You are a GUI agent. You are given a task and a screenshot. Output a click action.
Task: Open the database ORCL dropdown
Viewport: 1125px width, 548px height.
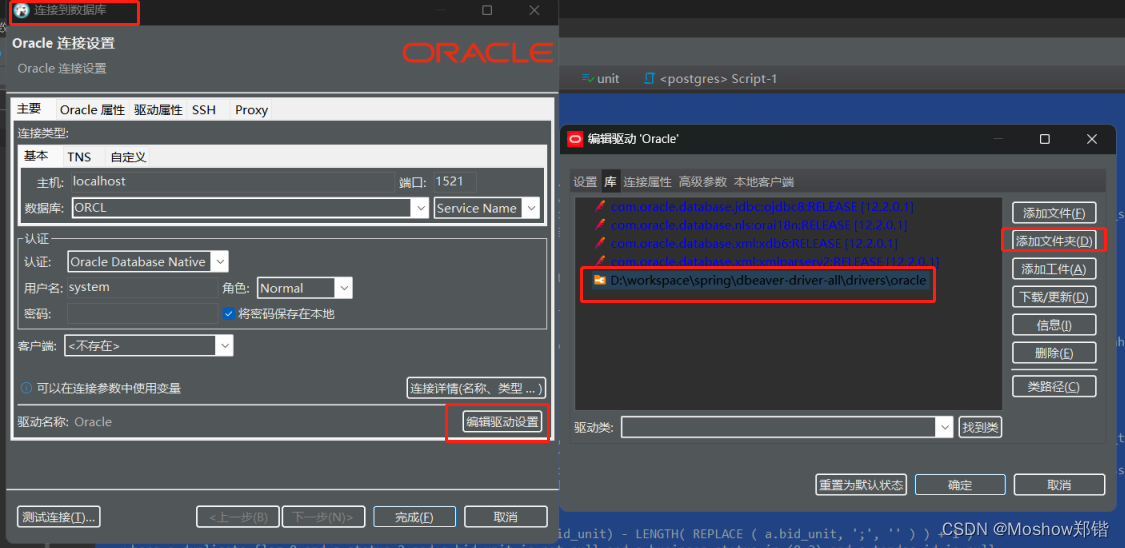(420, 208)
